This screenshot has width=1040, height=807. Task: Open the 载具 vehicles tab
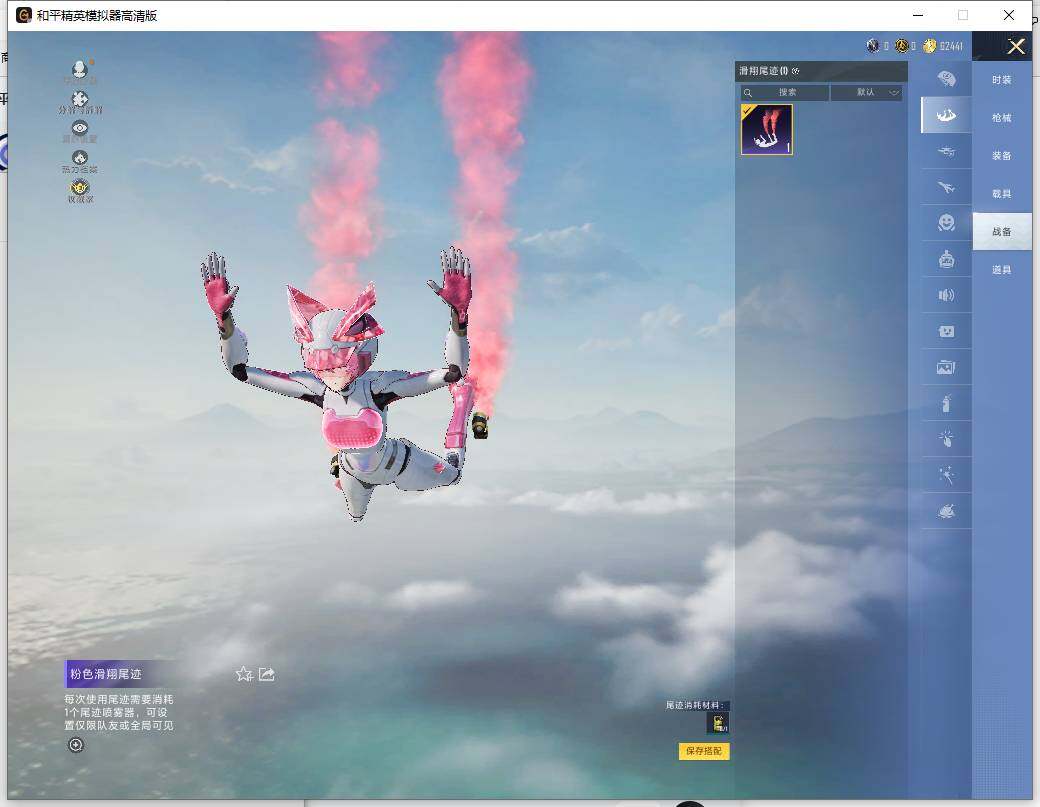(x=1001, y=194)
